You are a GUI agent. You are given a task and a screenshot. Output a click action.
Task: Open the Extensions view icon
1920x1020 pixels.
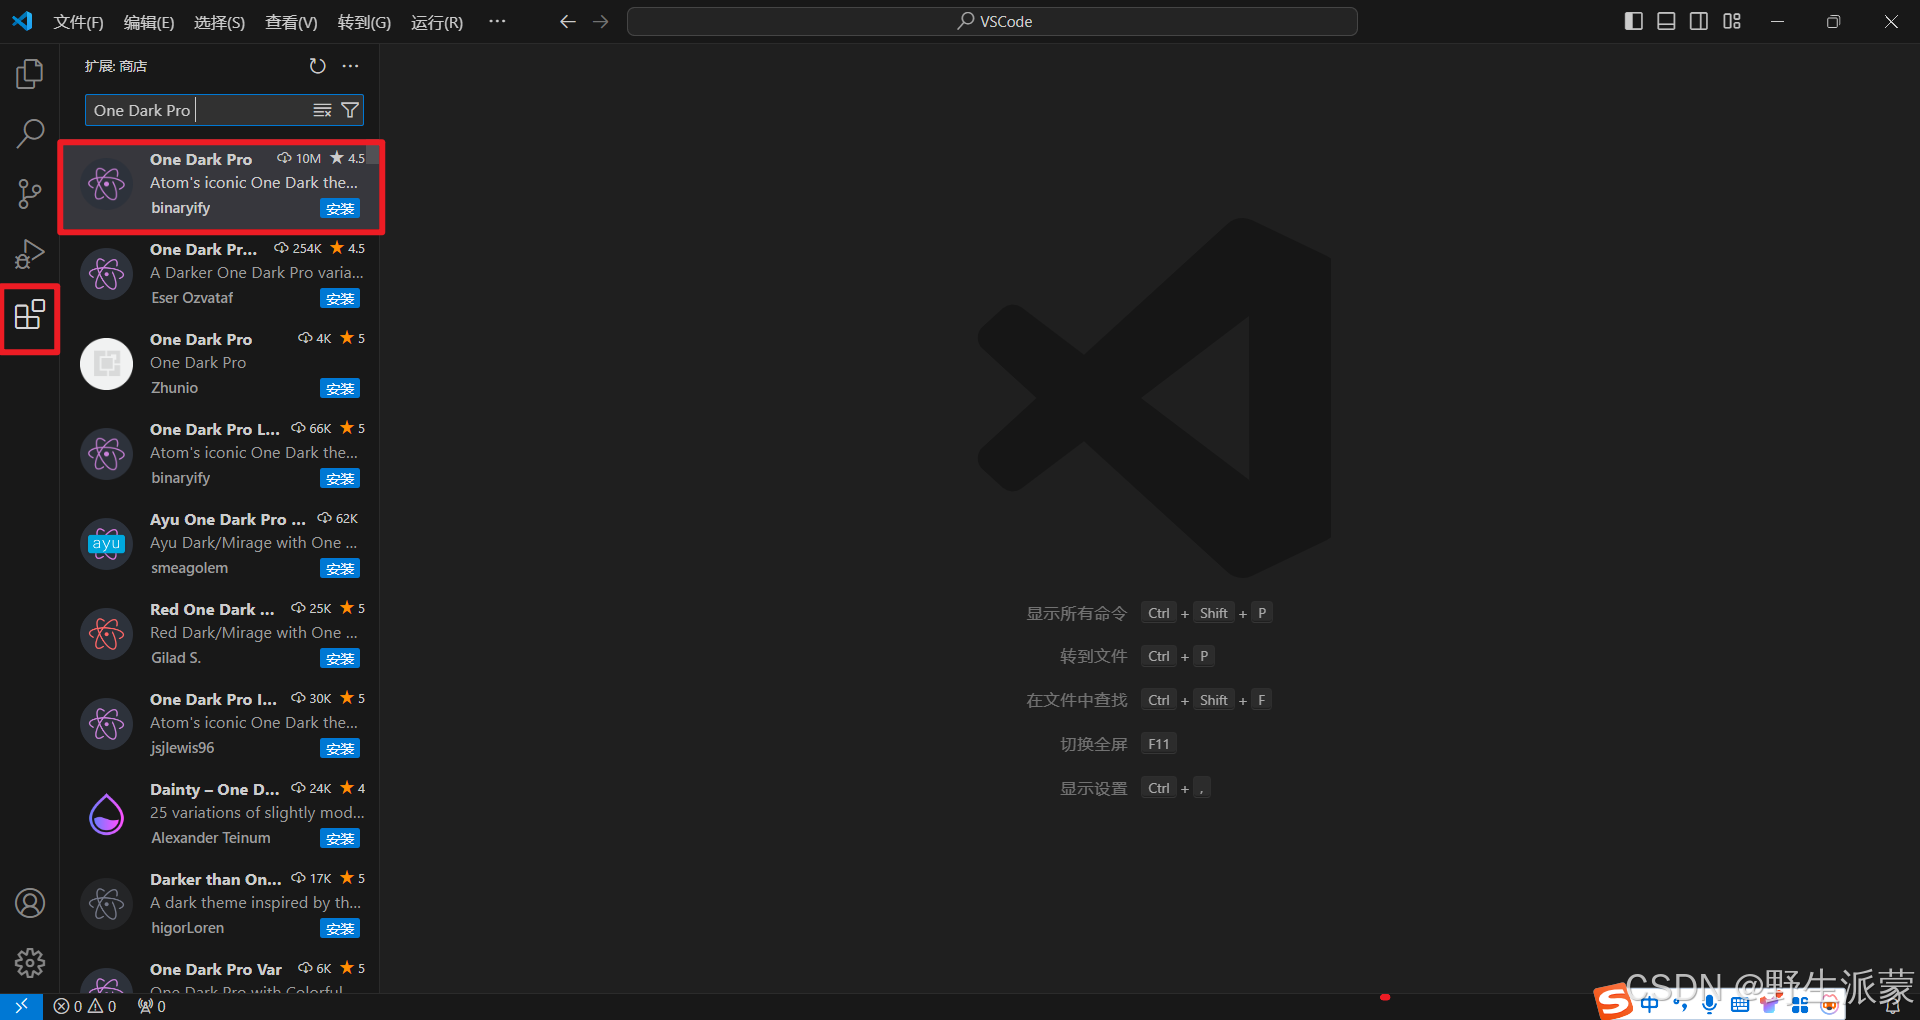pos(30,316)
